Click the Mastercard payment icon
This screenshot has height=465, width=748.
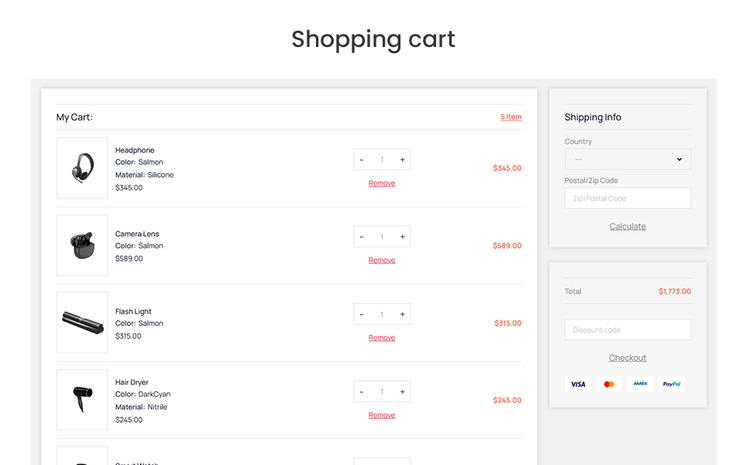[x=609, y=384]
